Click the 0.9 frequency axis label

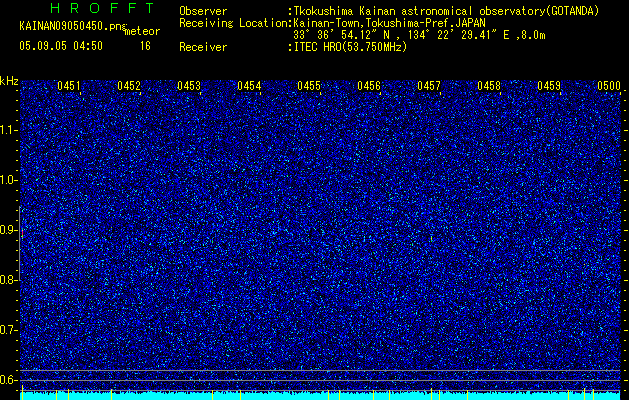[x=9, y=230]
